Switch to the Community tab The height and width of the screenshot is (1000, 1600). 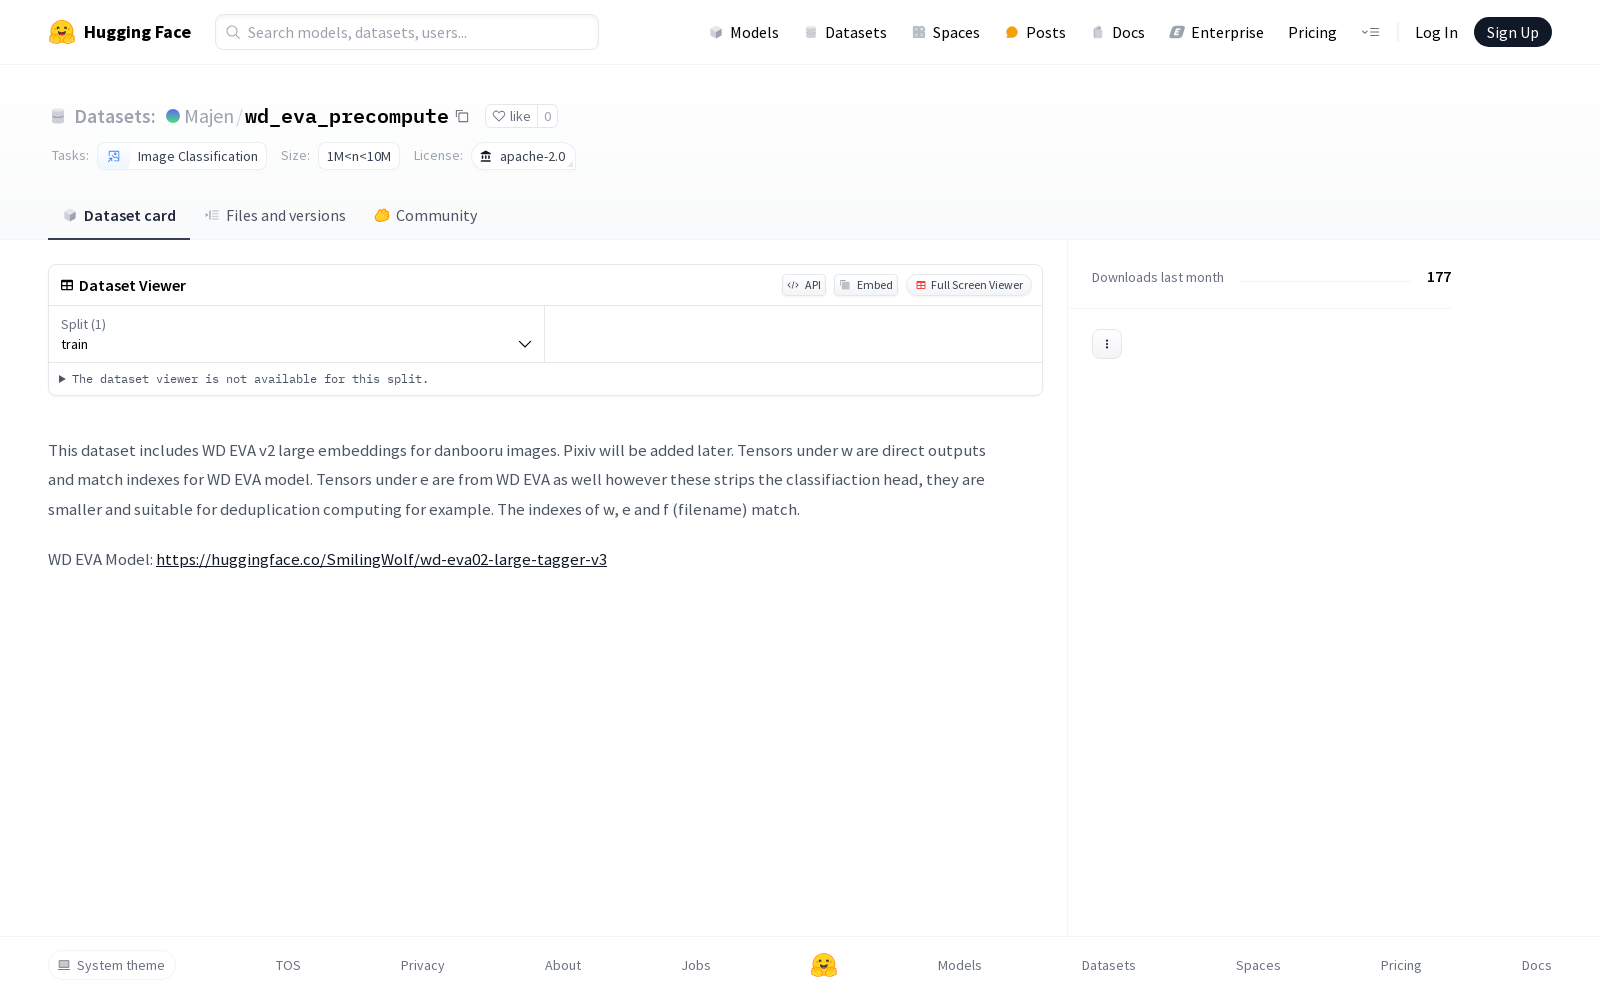point(426,215)
